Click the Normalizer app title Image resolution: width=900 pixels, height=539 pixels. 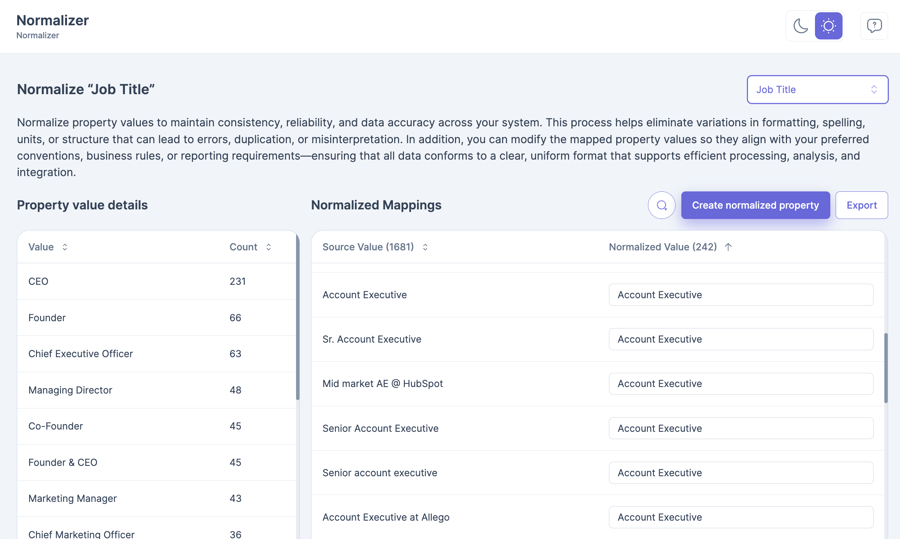tap(52, 20)
